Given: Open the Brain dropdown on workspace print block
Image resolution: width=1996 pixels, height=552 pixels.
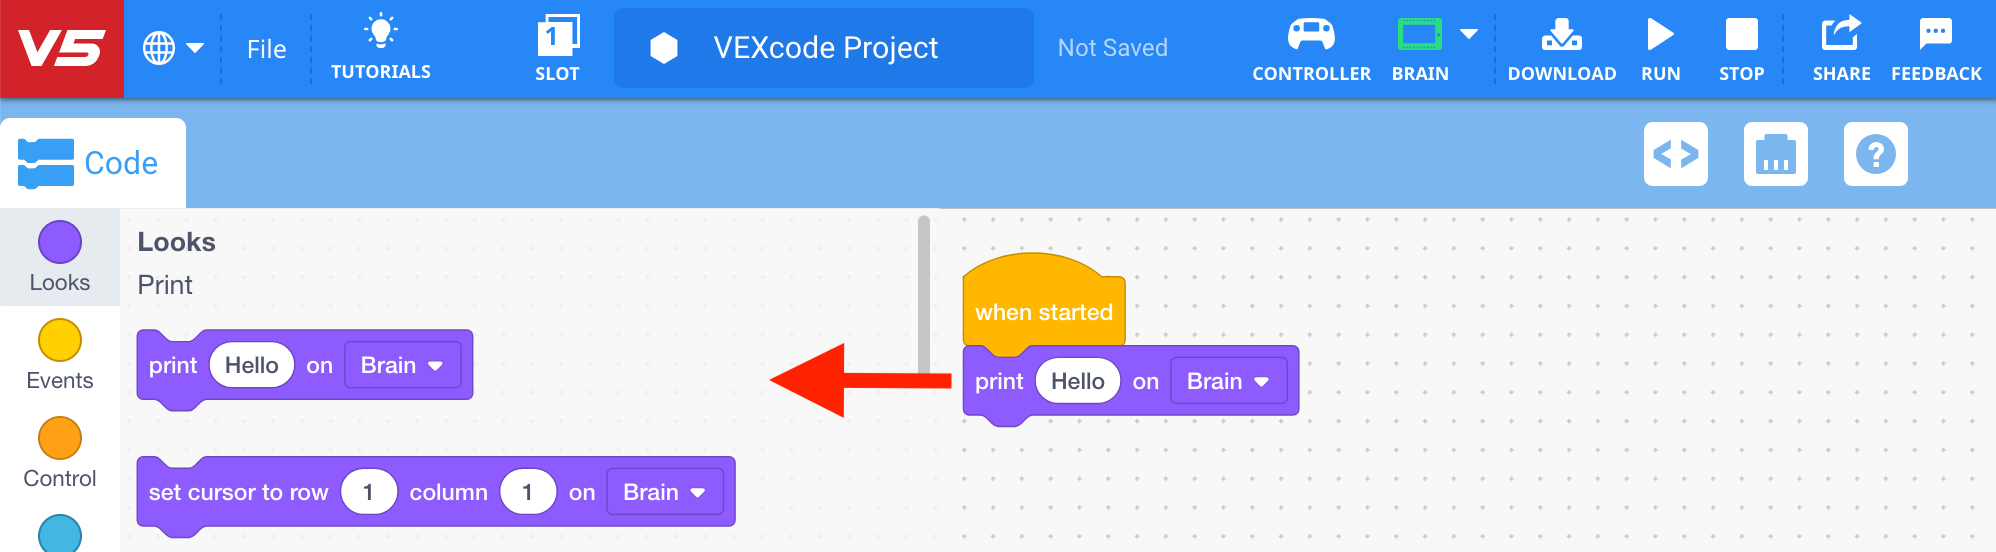Looking at the screenshot, I should point(1228,381).
